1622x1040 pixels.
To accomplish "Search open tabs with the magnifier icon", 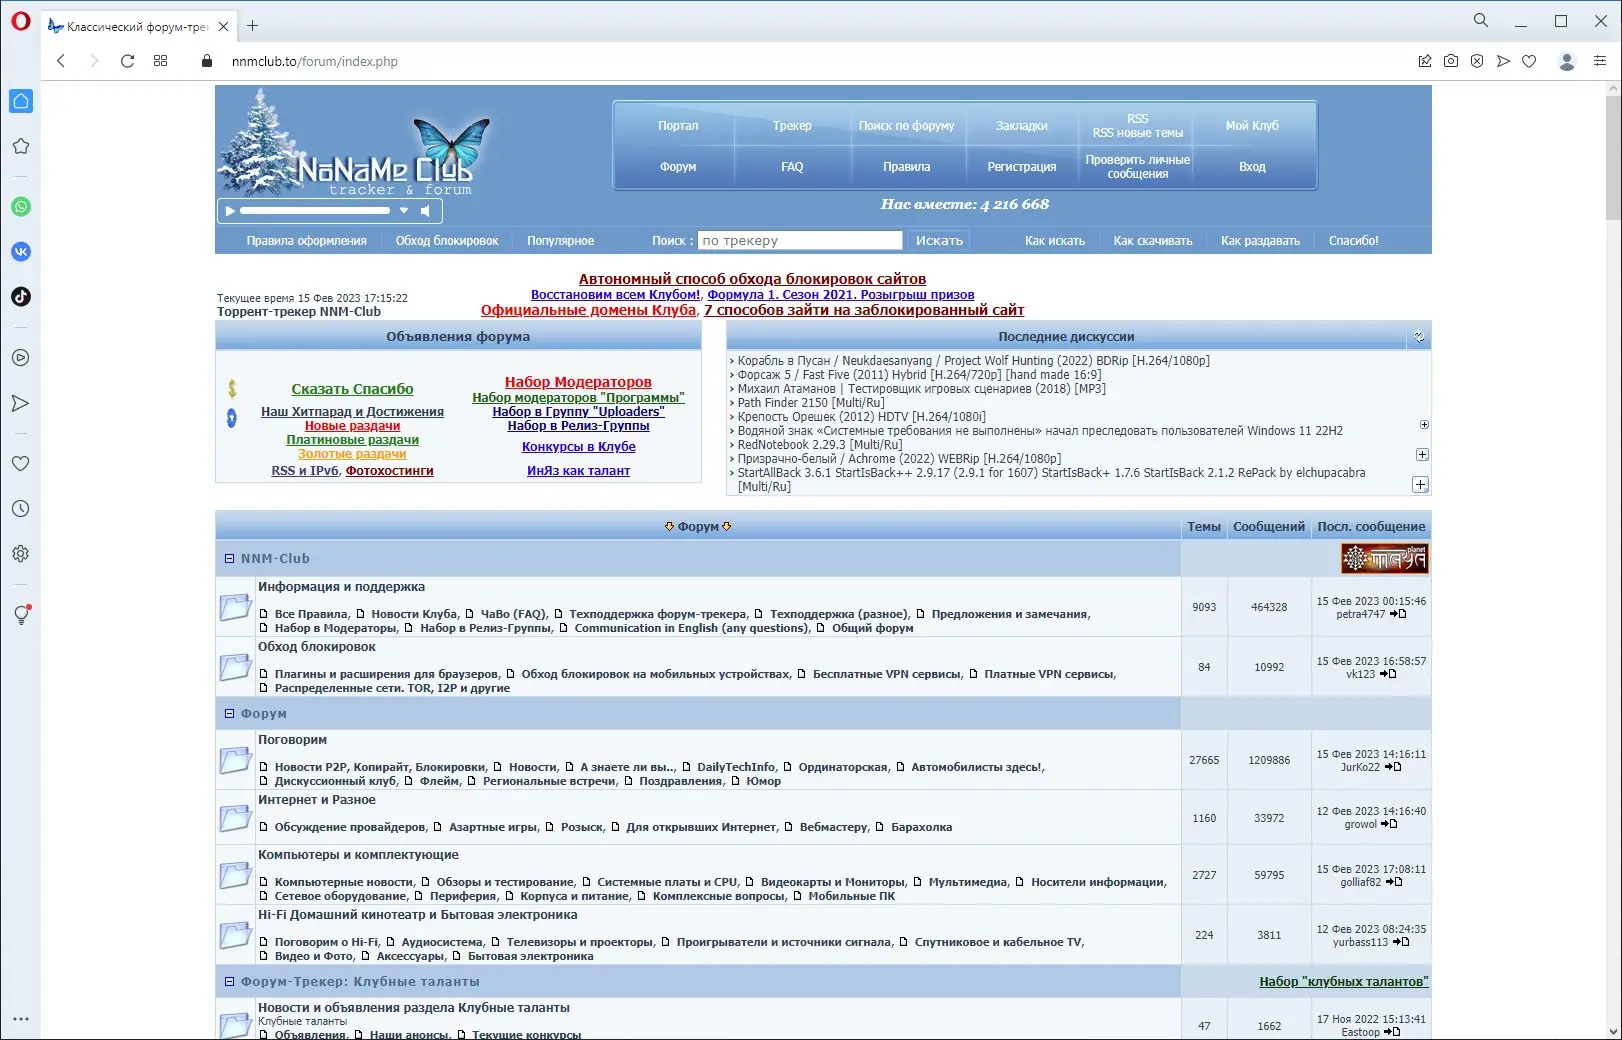I will [x=1481, y=20].
